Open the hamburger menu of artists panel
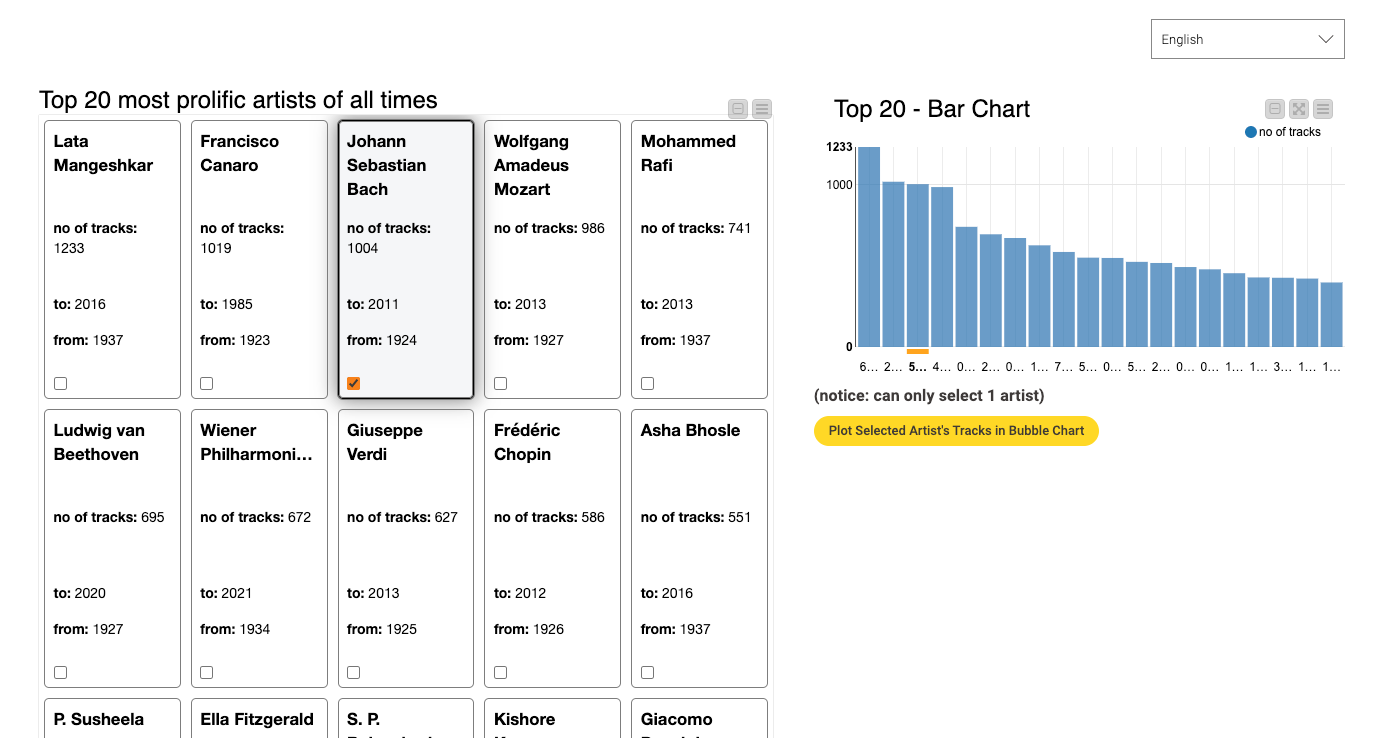 coord(762,109)
